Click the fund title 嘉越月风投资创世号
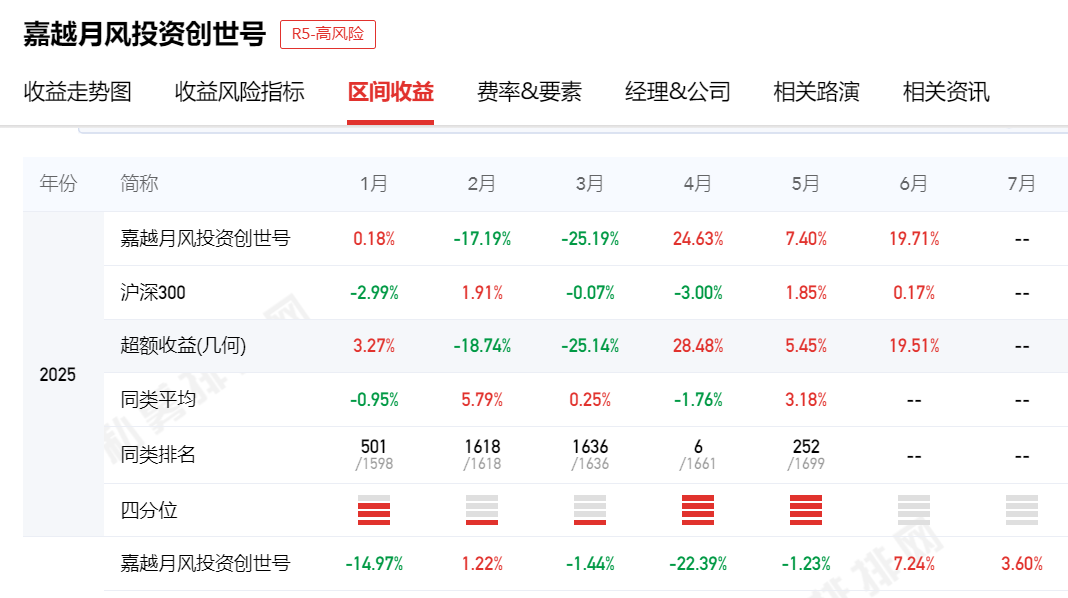The image size is (1068, 598). click(144, 34)
